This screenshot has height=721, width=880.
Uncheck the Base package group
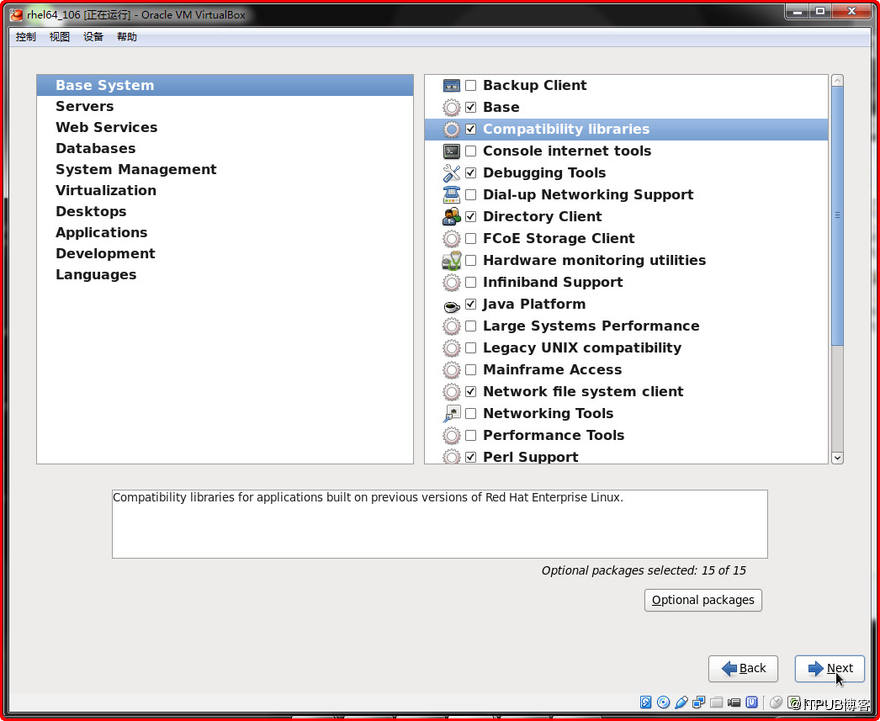[x=471, y=107]
